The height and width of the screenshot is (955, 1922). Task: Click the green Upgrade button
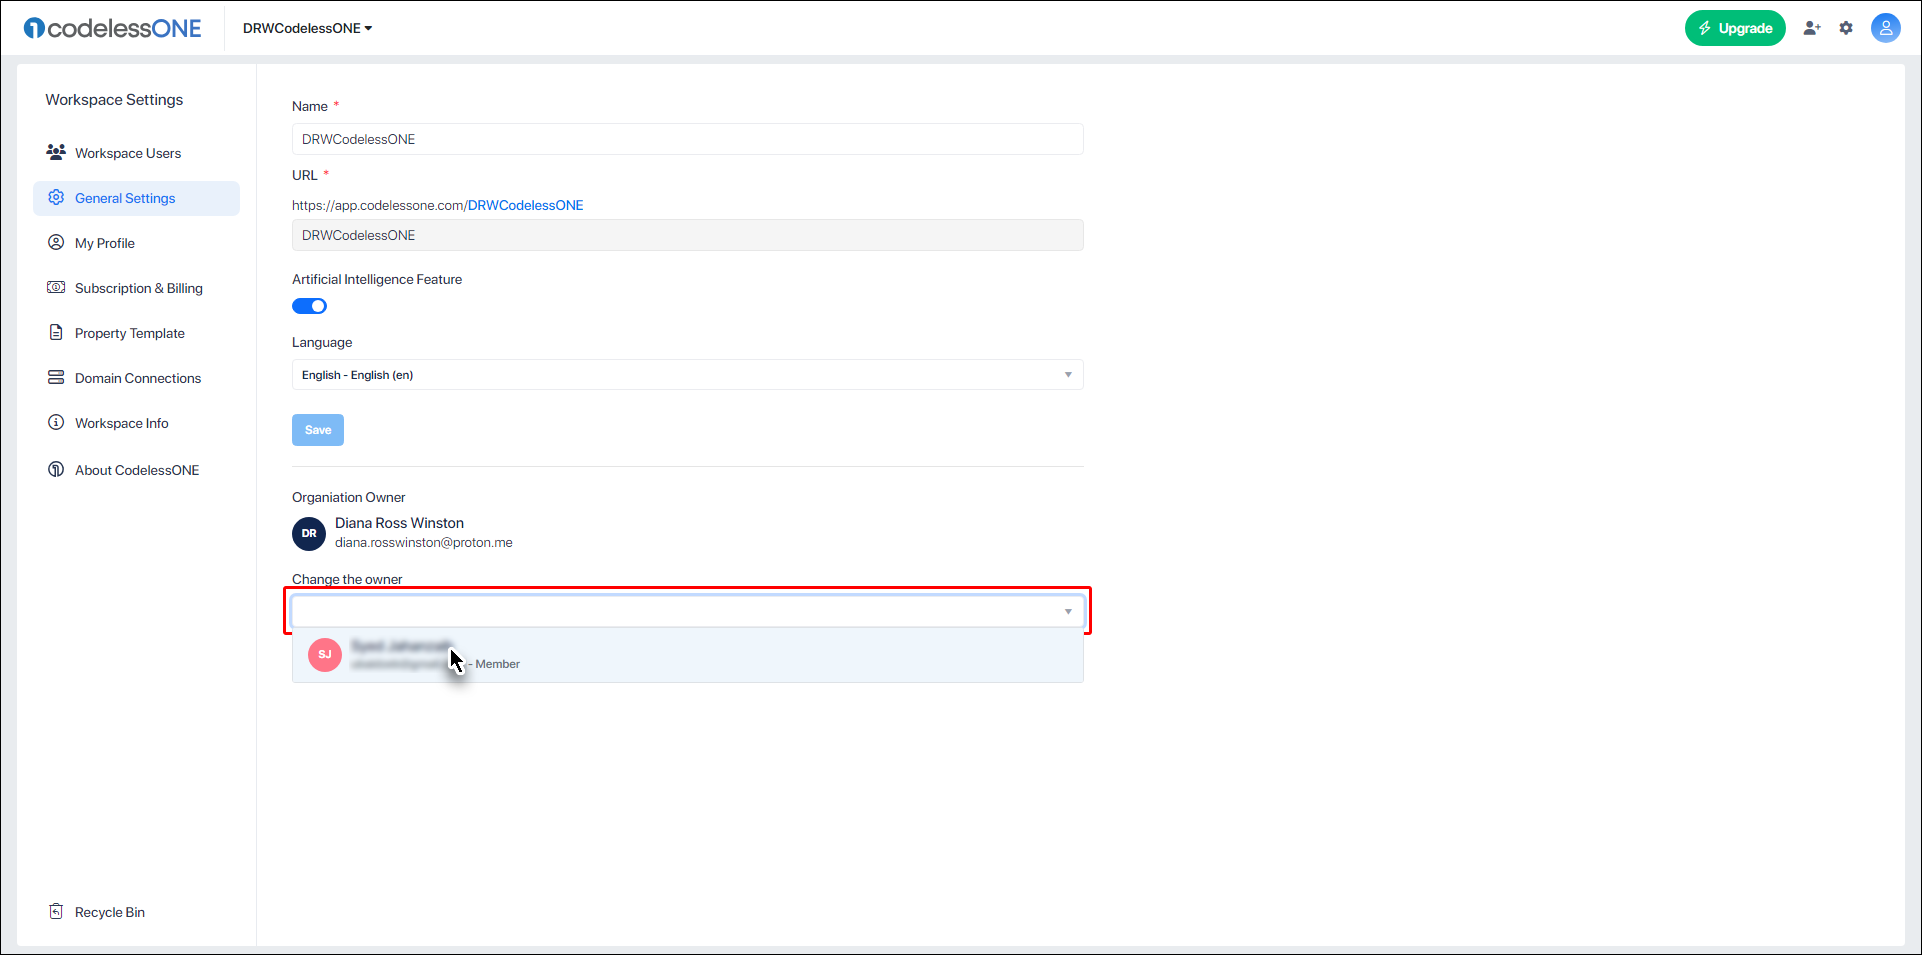pos(1735,28)
